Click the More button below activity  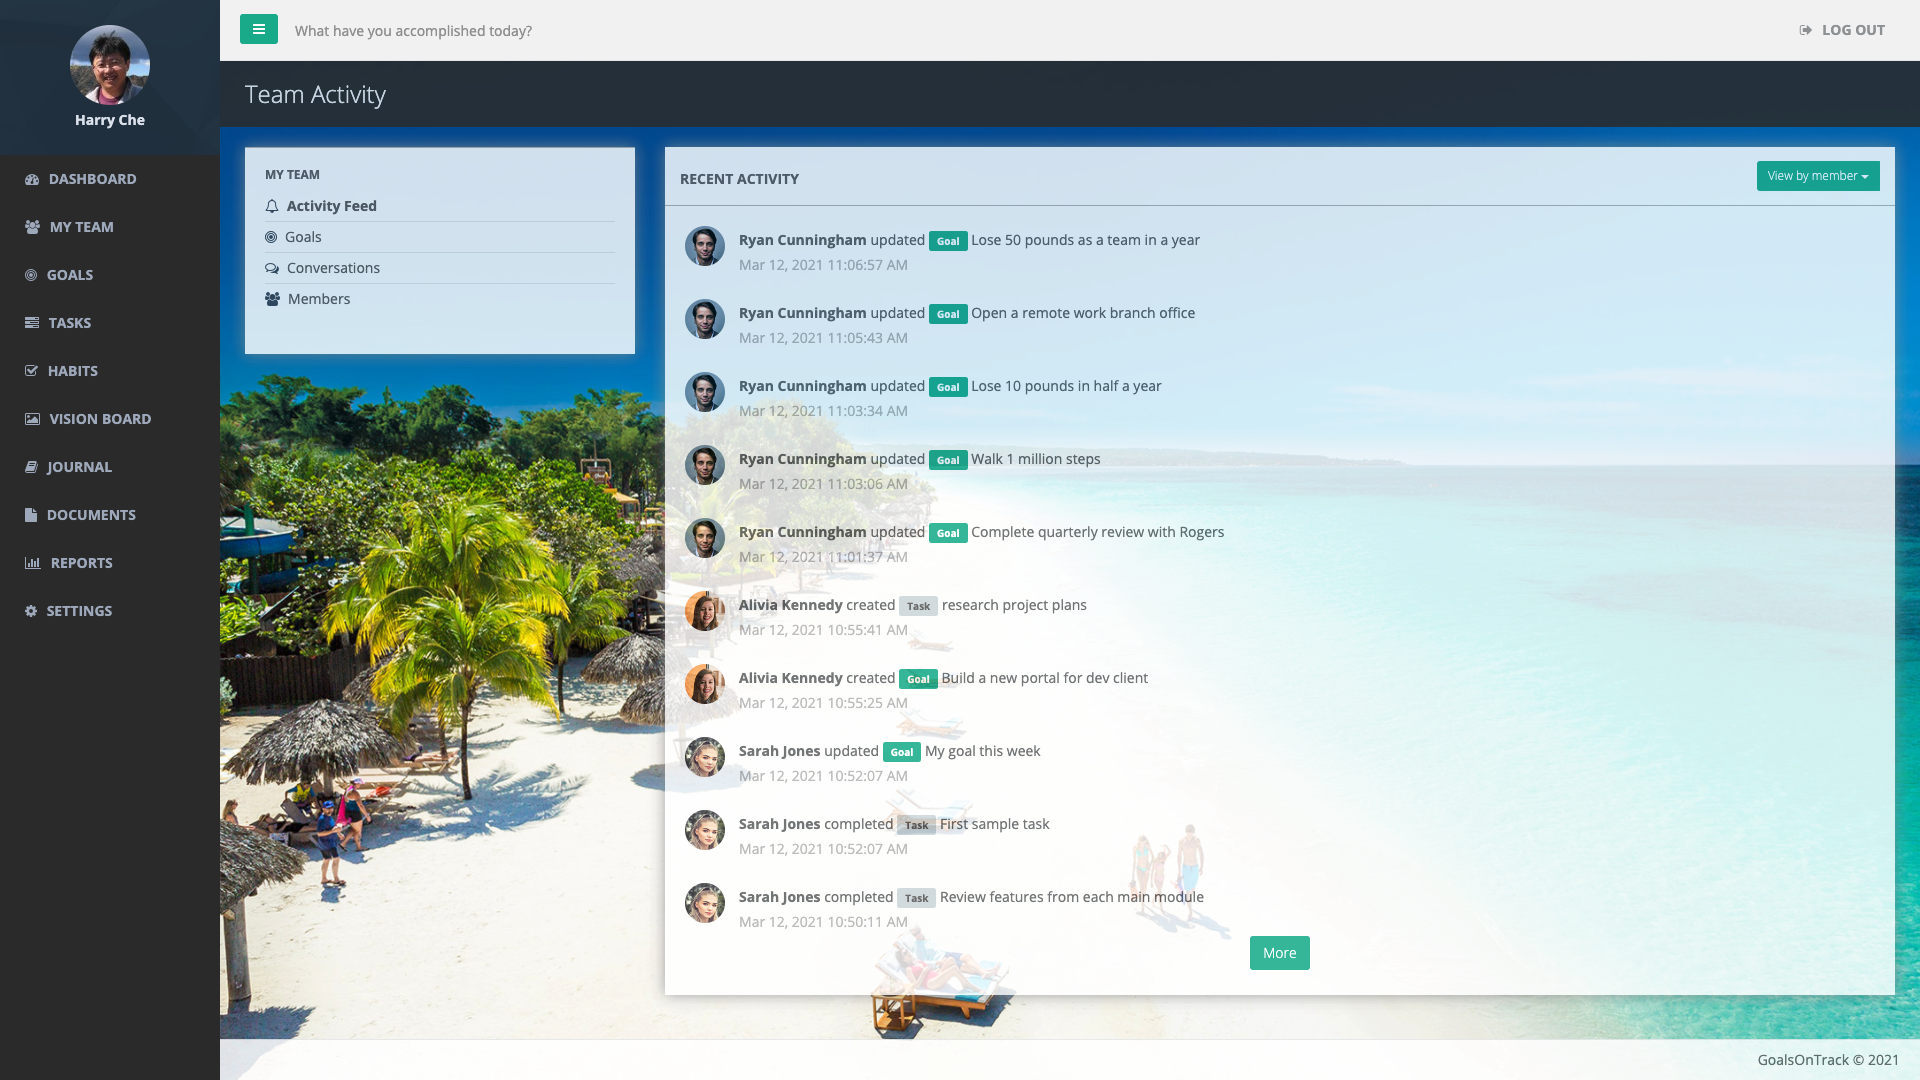click(x=1279, y=953)
